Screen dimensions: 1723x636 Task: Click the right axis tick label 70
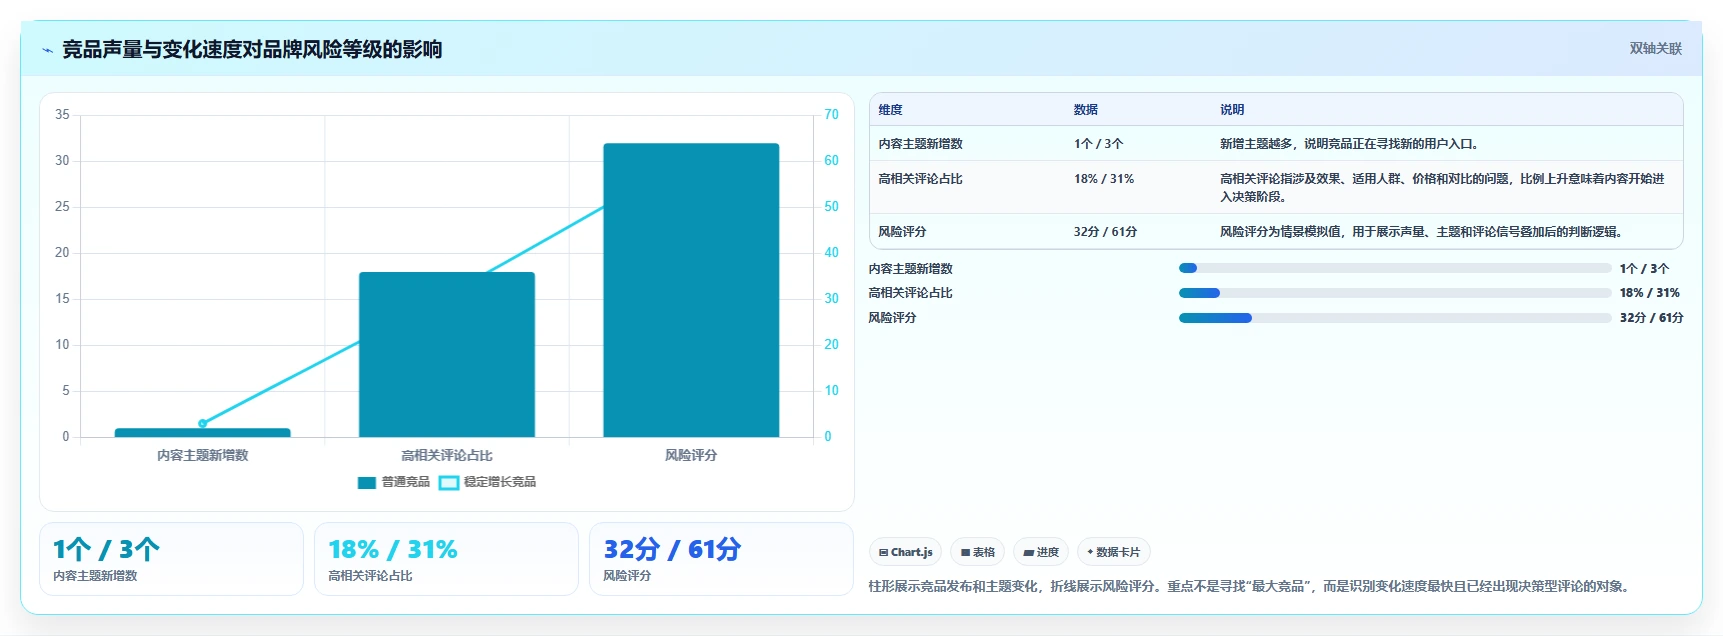(831, 115)
